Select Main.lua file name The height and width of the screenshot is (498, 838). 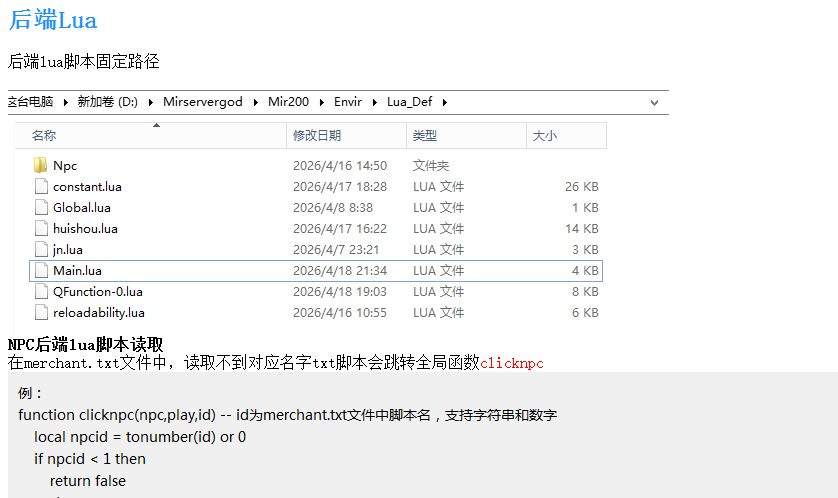click(77, 270)
